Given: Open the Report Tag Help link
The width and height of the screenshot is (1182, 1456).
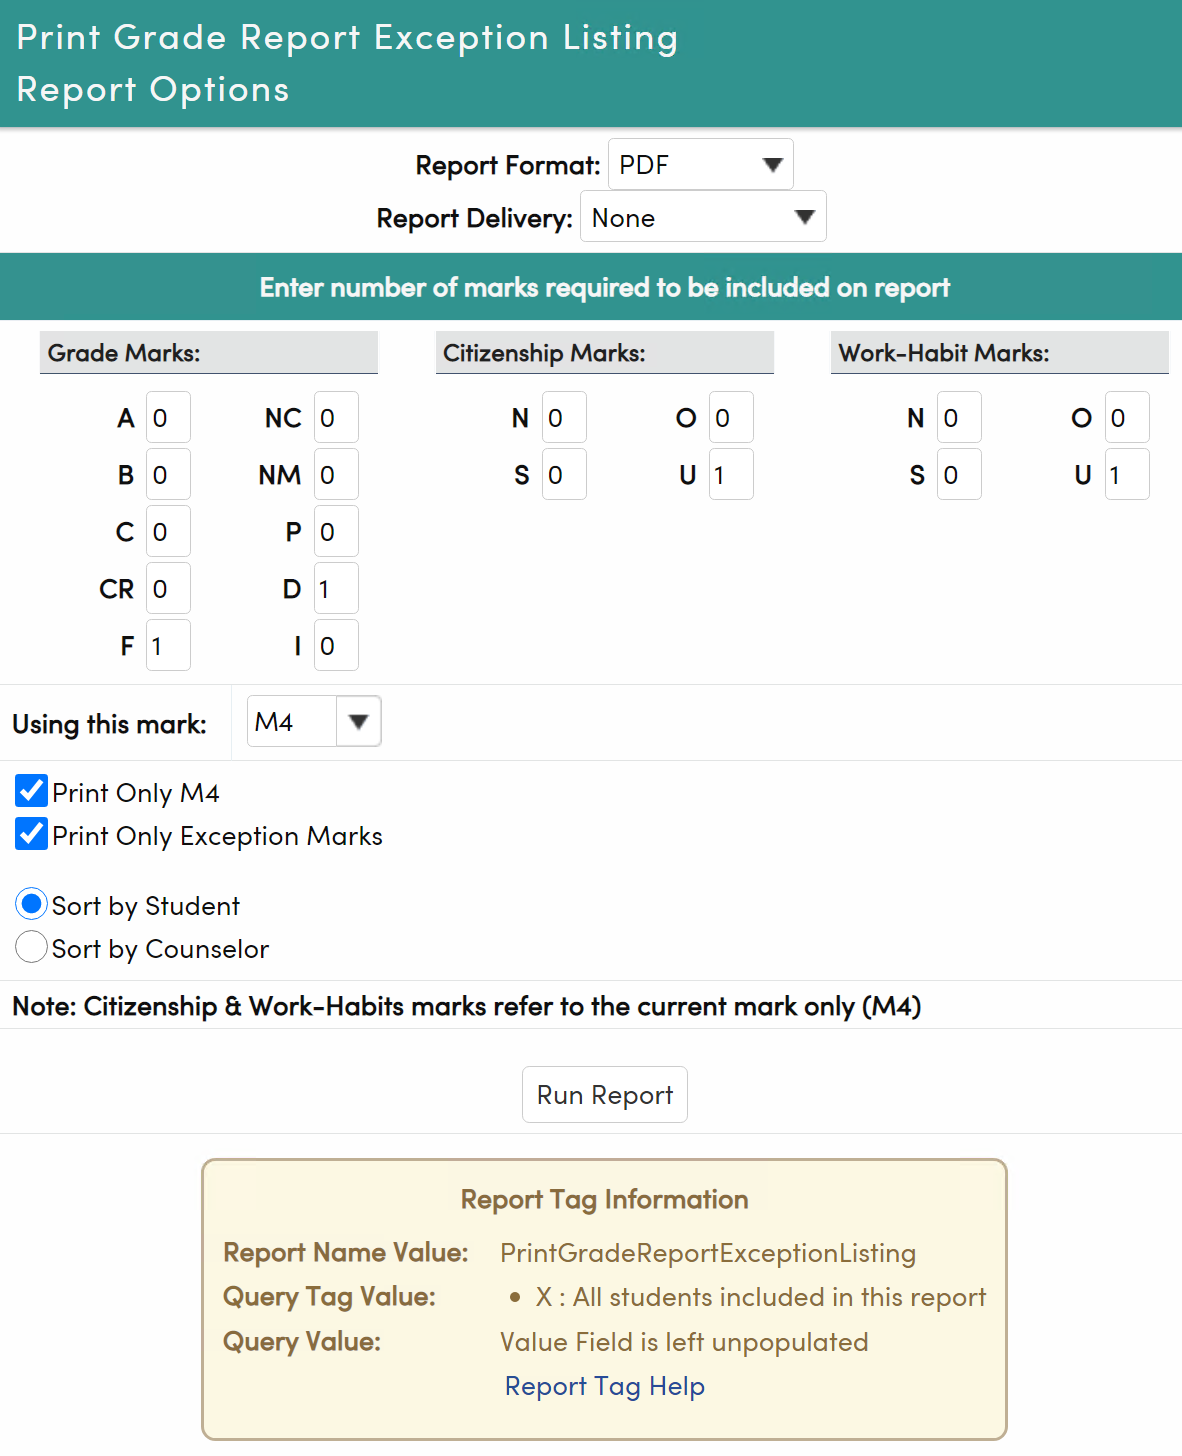Looking at the screenshot, I should 604,1386.
